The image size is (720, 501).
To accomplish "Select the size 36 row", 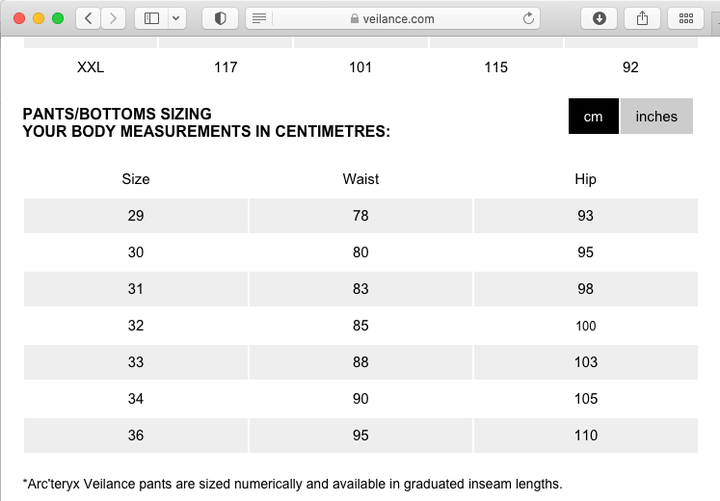I will pyautogui.click(x=360, y=435).
